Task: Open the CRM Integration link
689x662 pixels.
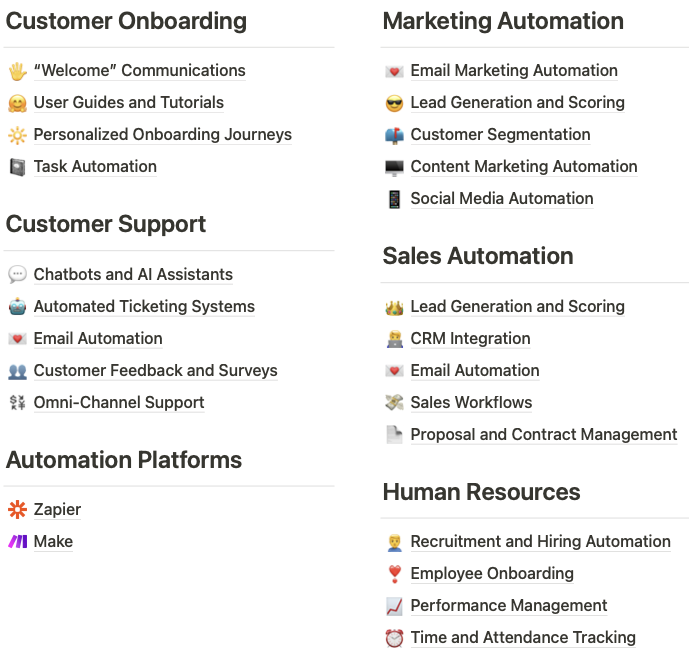Action: click(470, 339)
